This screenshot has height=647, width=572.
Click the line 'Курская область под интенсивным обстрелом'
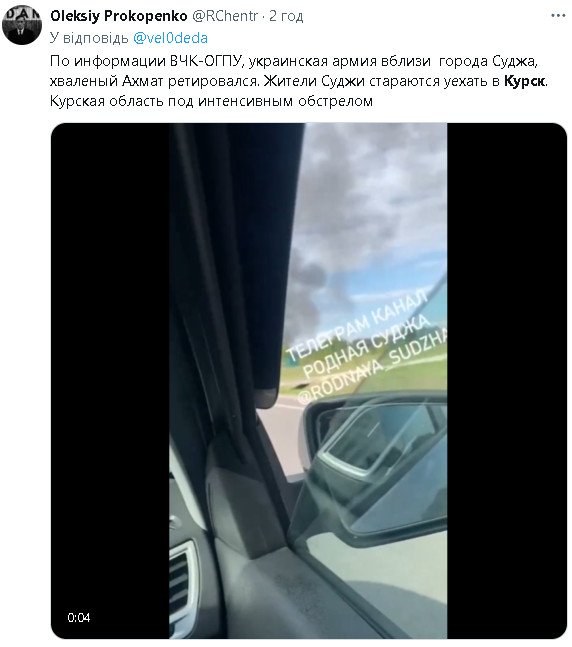(x=211, y=101)
